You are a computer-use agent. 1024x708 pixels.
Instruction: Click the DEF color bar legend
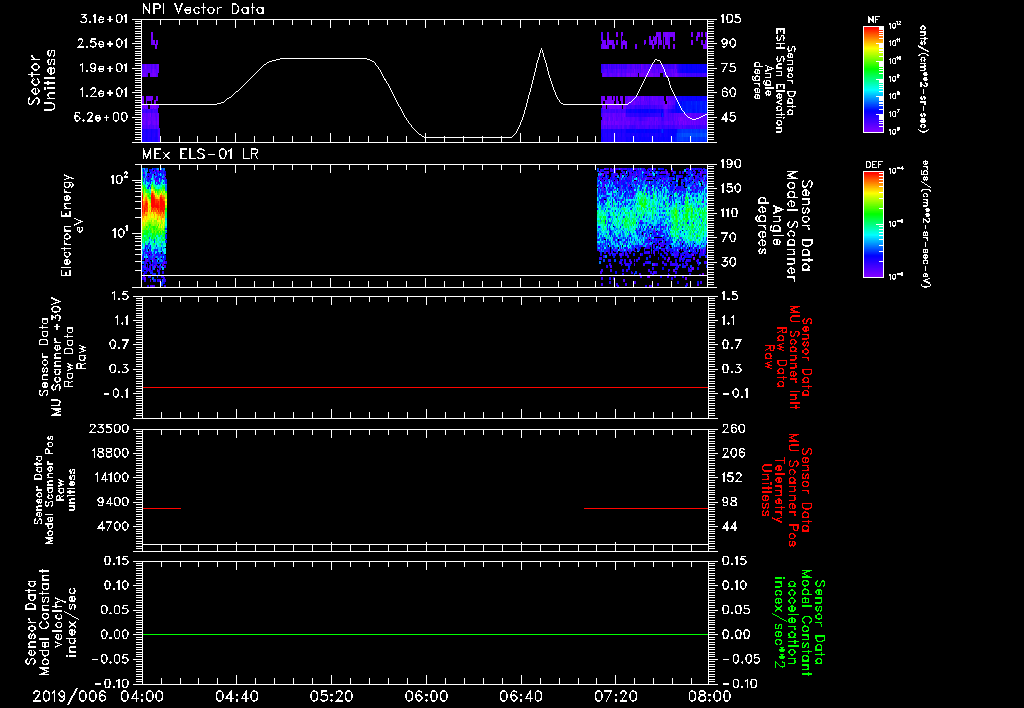[x=874, y=224]
